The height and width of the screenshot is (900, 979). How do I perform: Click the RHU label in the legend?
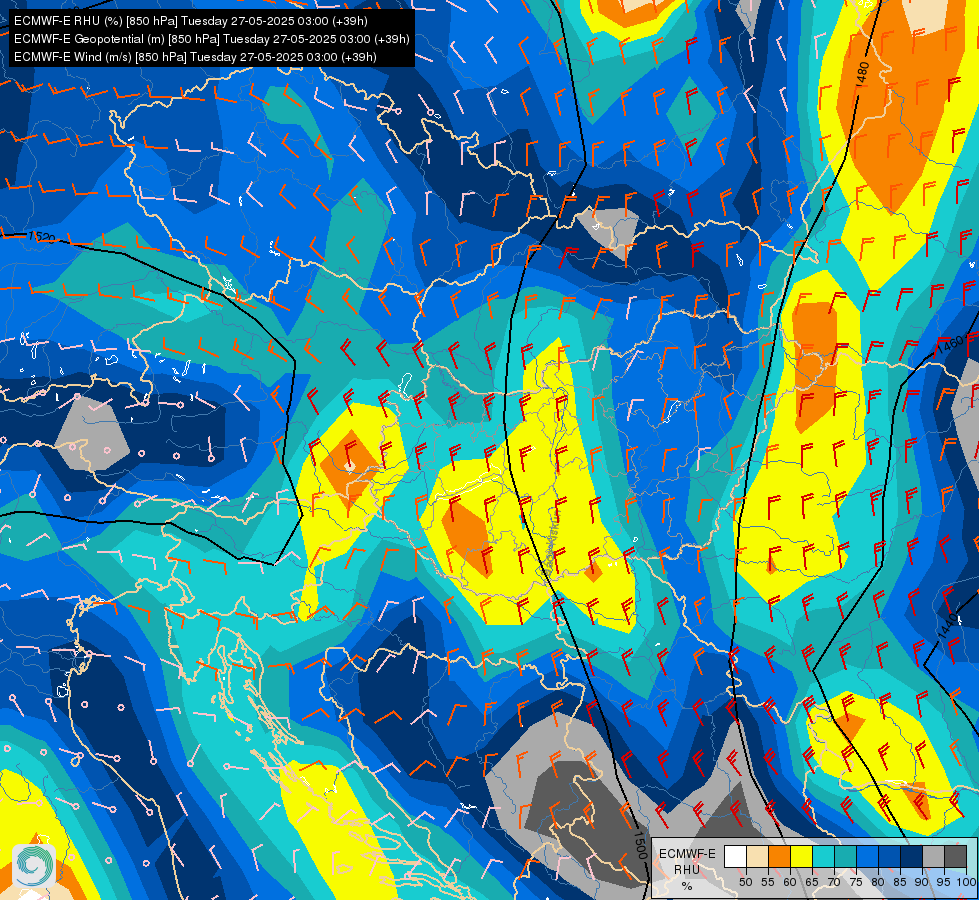point(687,869)
